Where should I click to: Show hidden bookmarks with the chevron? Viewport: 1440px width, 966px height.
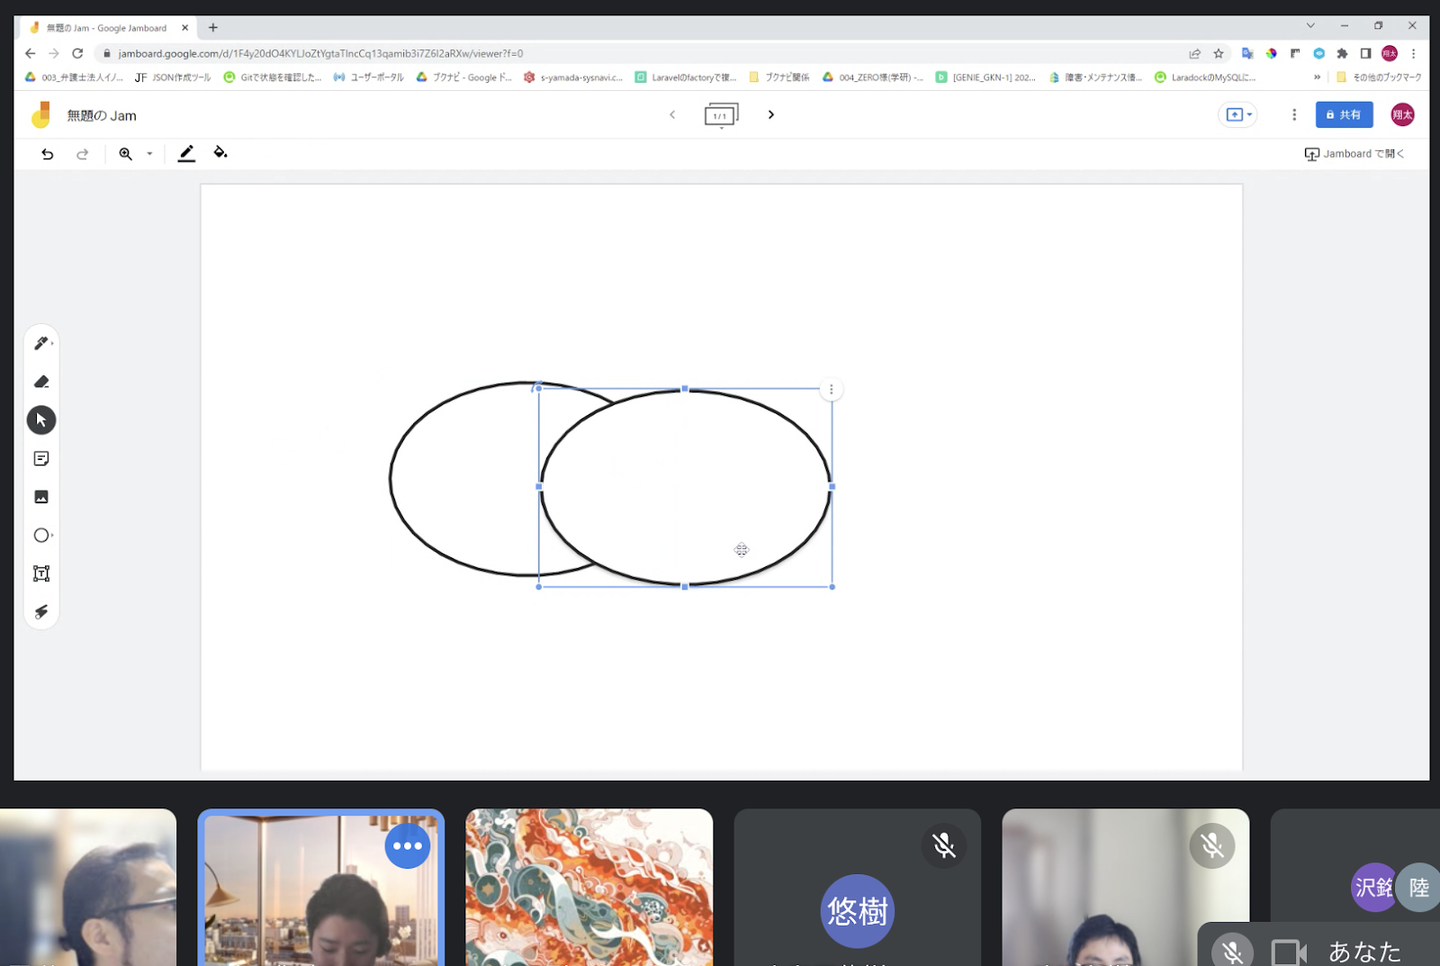pyautogui.click(x=1317, y=77)
